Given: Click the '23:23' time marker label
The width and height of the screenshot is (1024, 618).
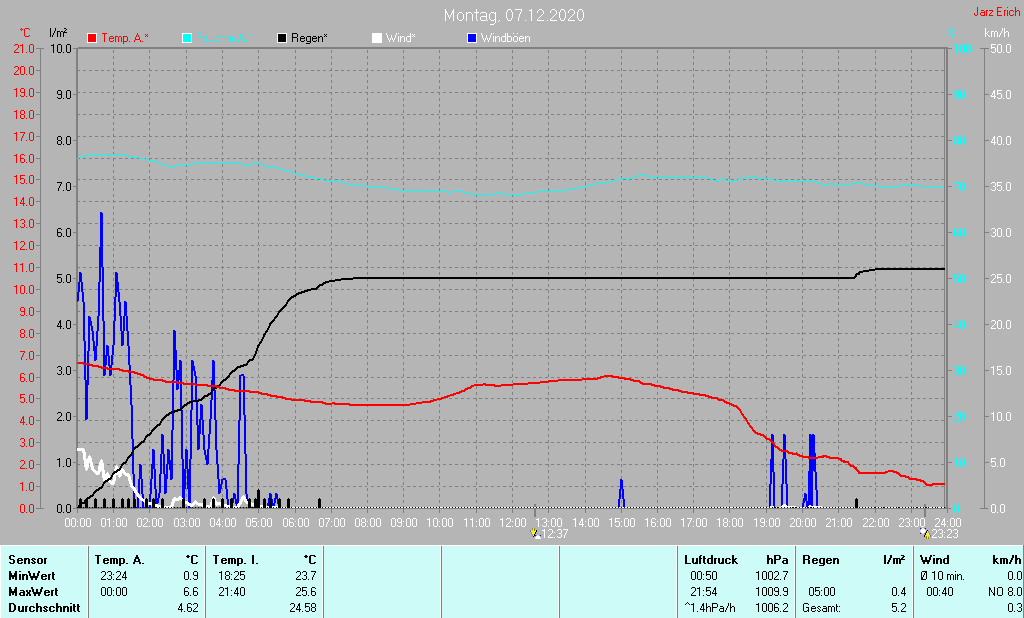Looking at the screenshot, I should [x=944, y=534].
